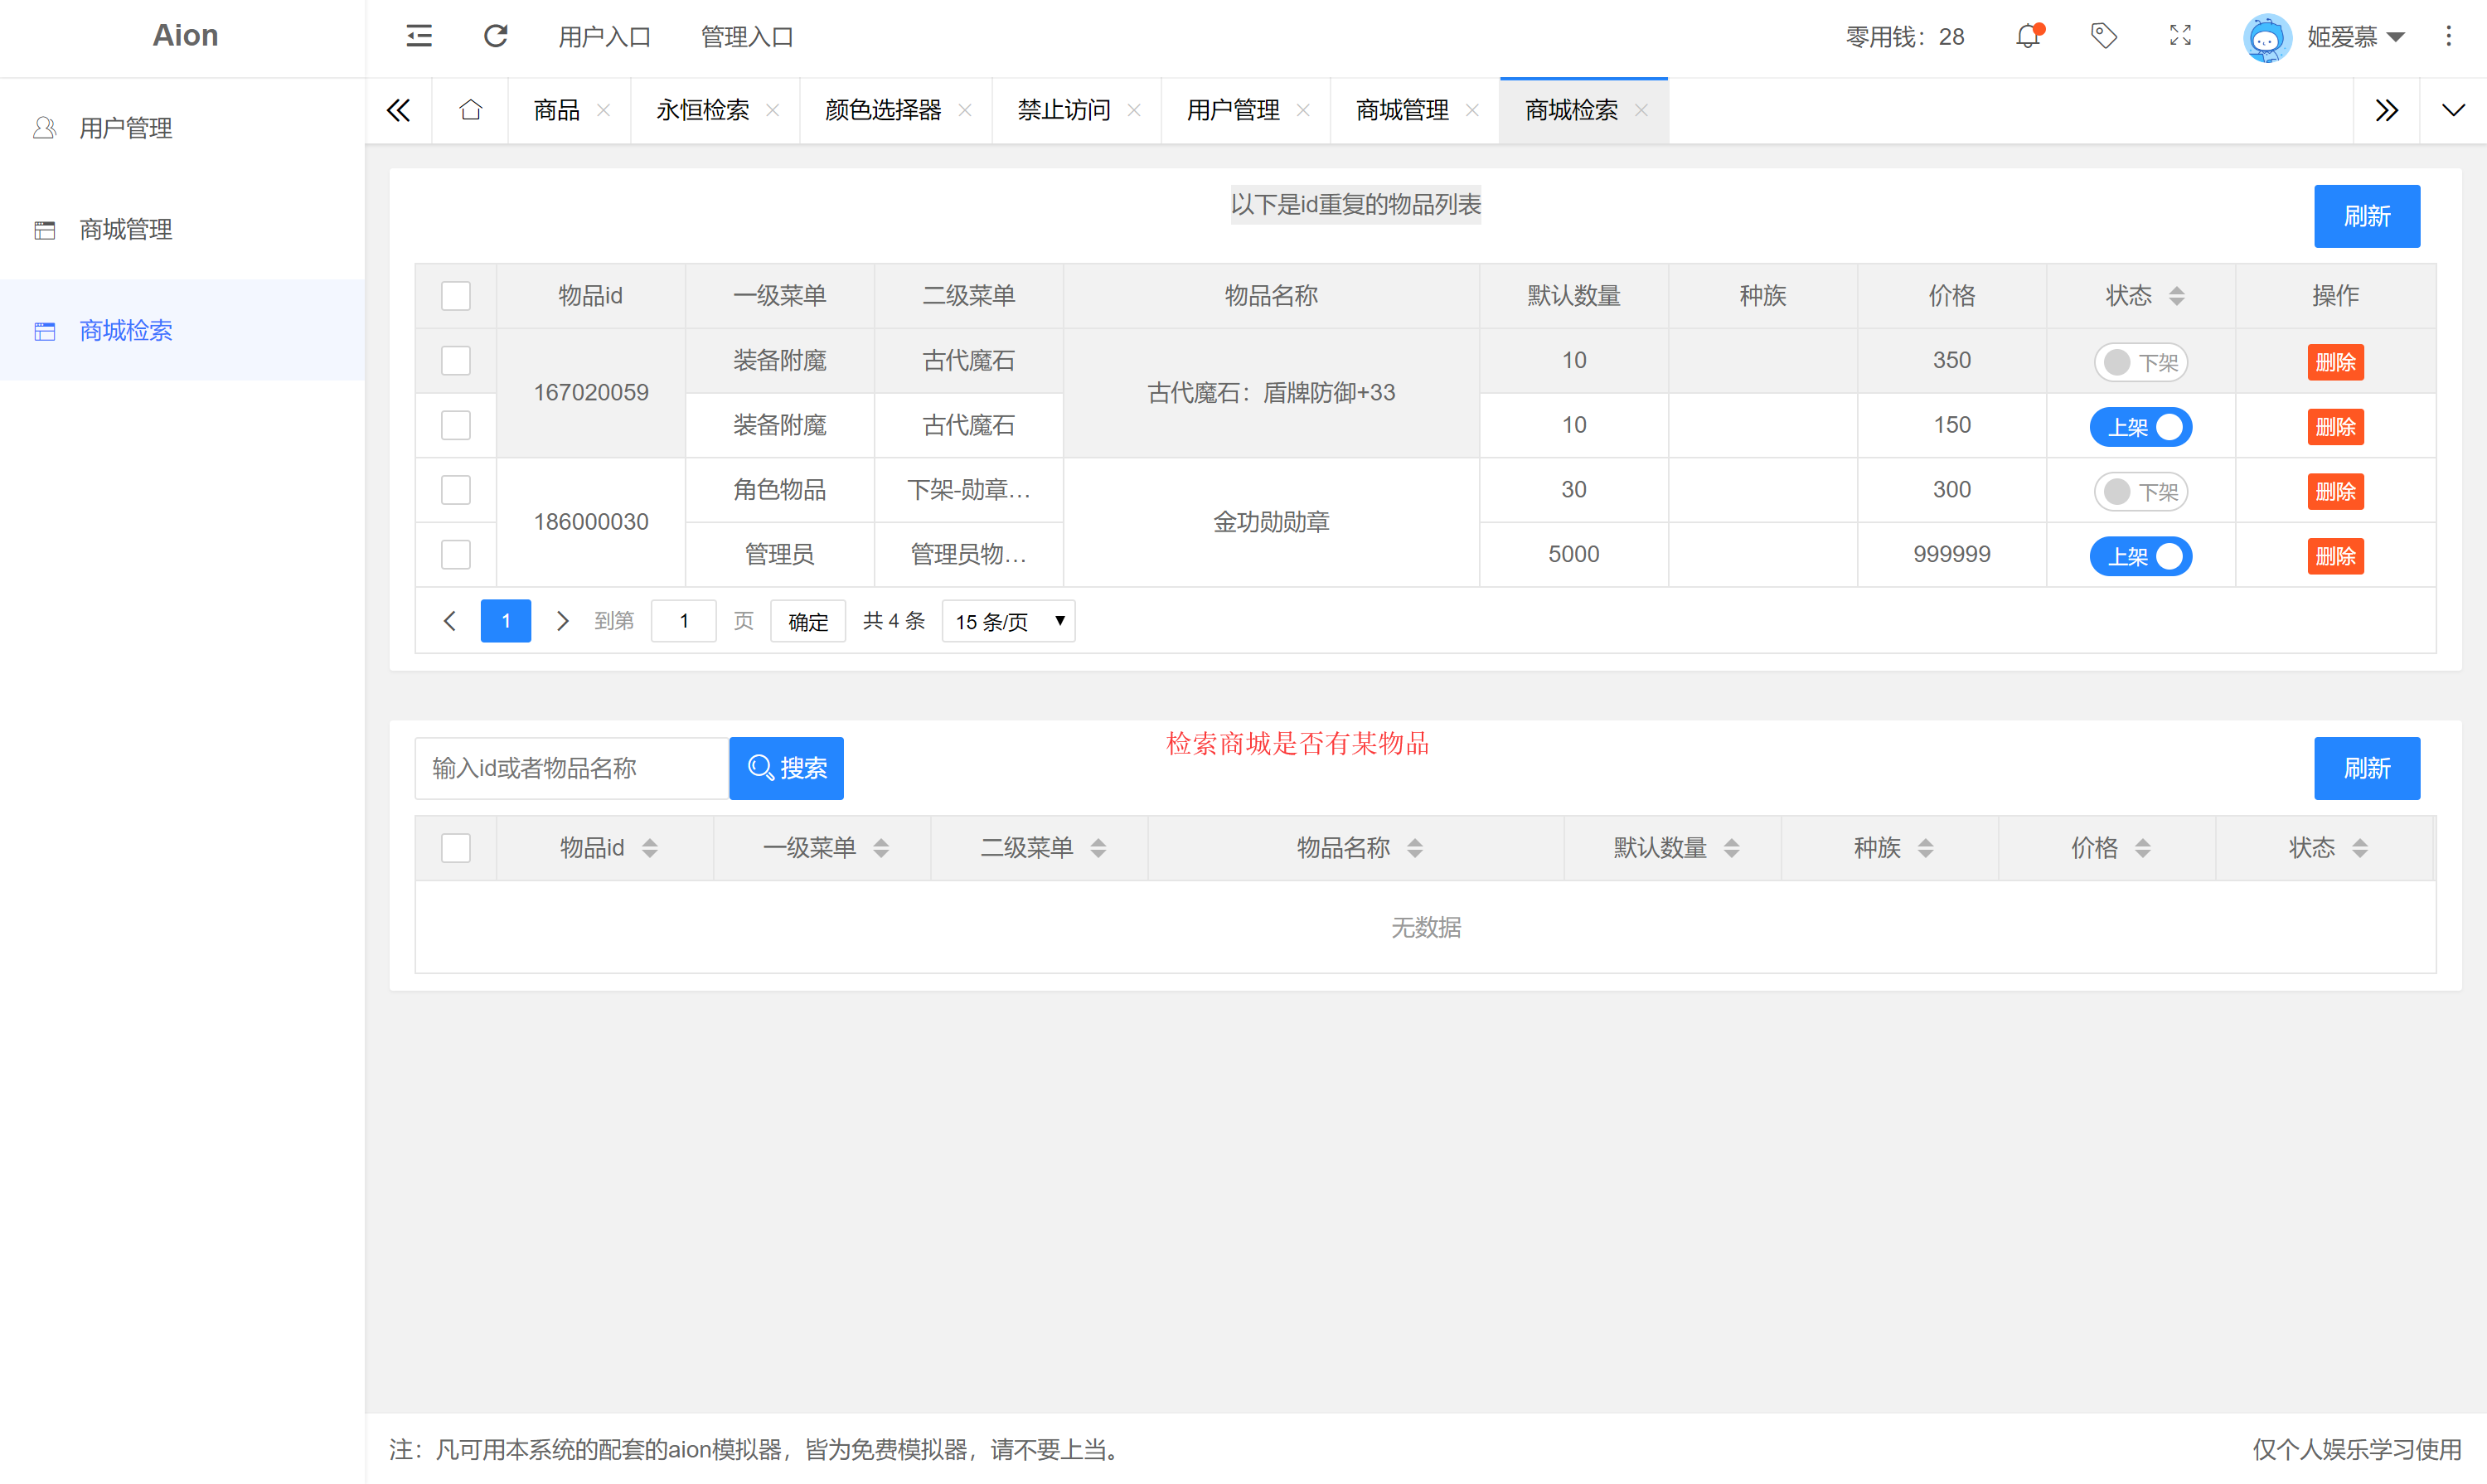Viewport: 2487px width, 1484px height.
Task: Click the 搜索 button
Action: pos(786,768)
